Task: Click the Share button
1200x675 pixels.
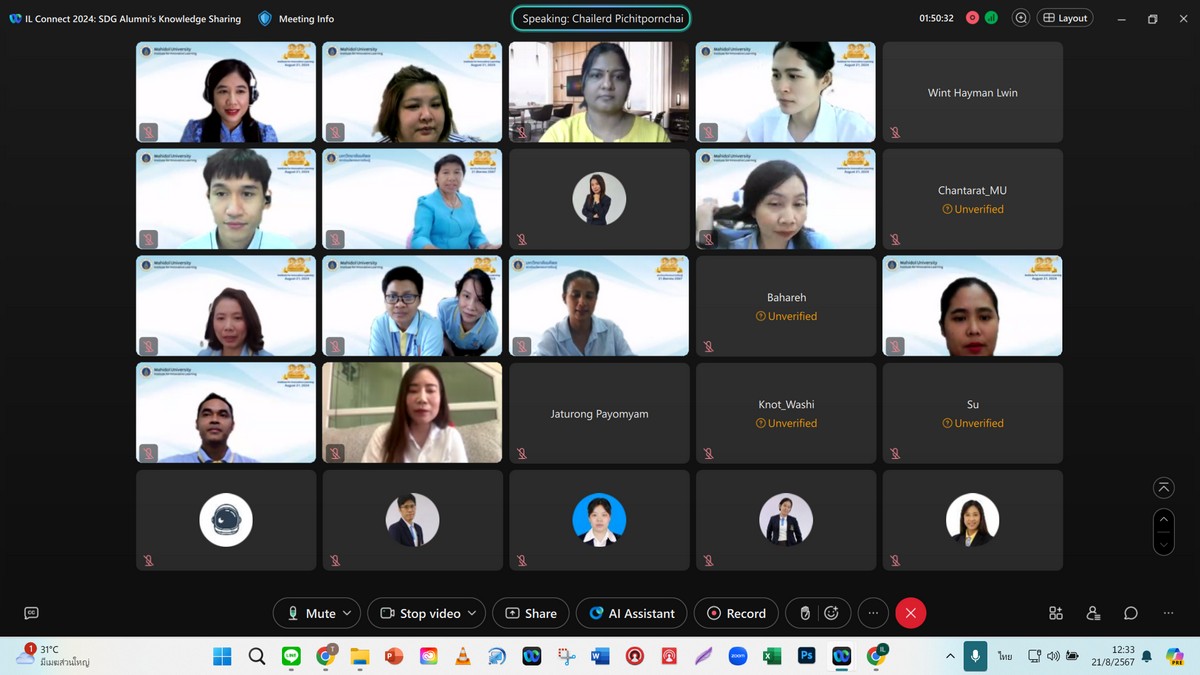Action: tap(530, 613)
